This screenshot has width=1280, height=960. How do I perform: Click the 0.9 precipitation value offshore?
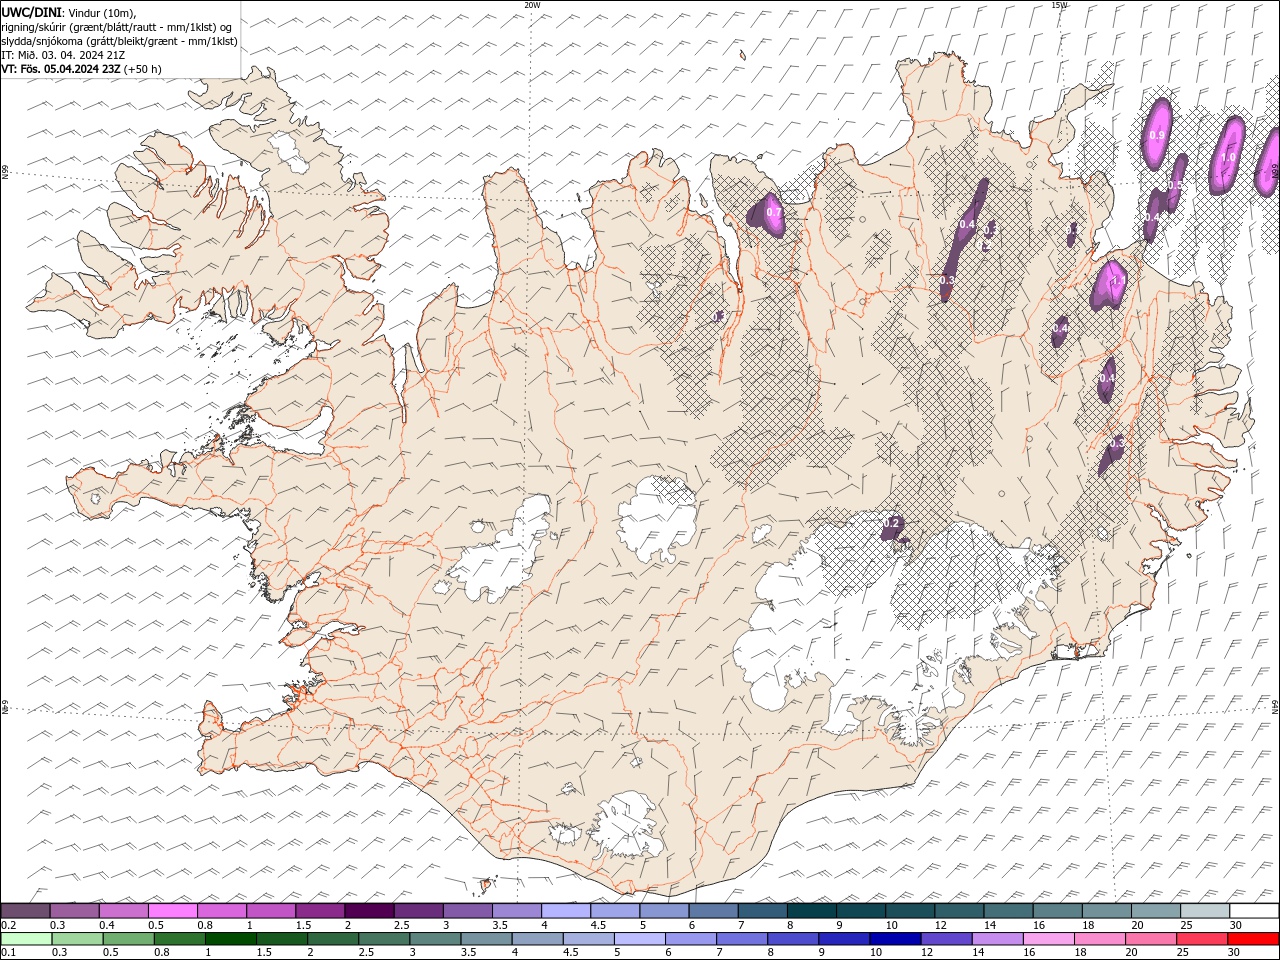coord(1157,135)
